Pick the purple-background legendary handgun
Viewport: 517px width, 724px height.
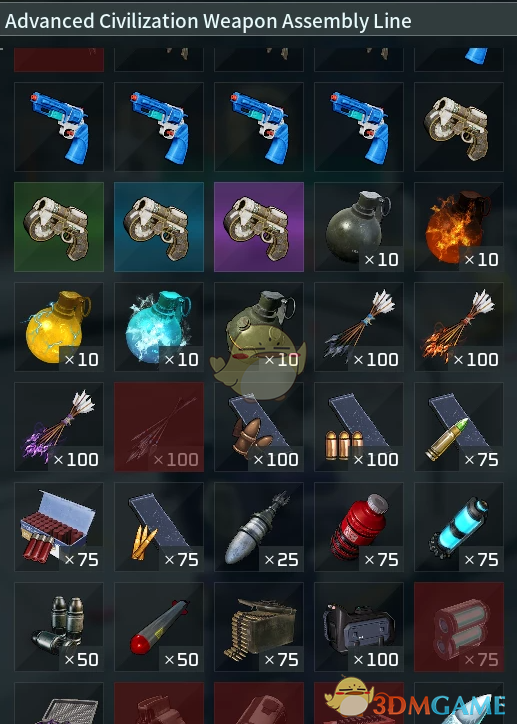pos(259,227)
